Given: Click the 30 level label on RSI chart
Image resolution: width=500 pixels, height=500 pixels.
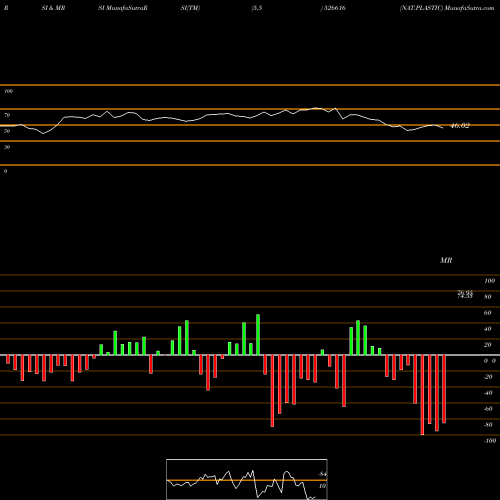Looking at the screenshot, I should [x=7, y=147].
